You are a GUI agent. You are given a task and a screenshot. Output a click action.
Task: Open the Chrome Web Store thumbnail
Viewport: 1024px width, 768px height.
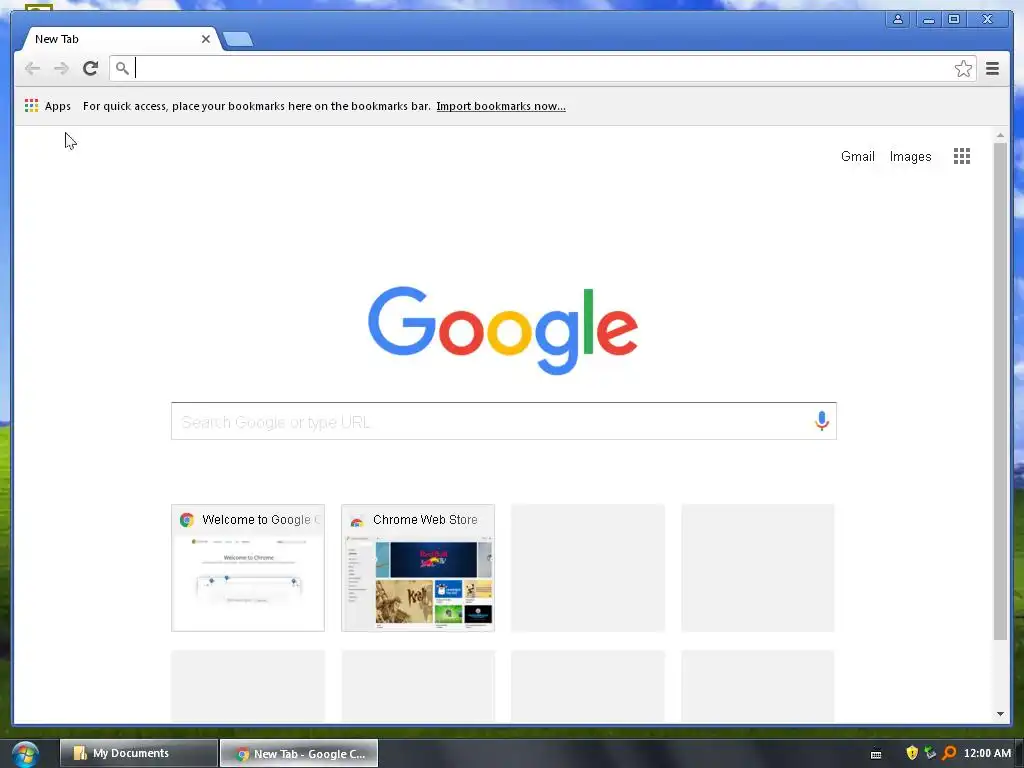tap(418, 568)
